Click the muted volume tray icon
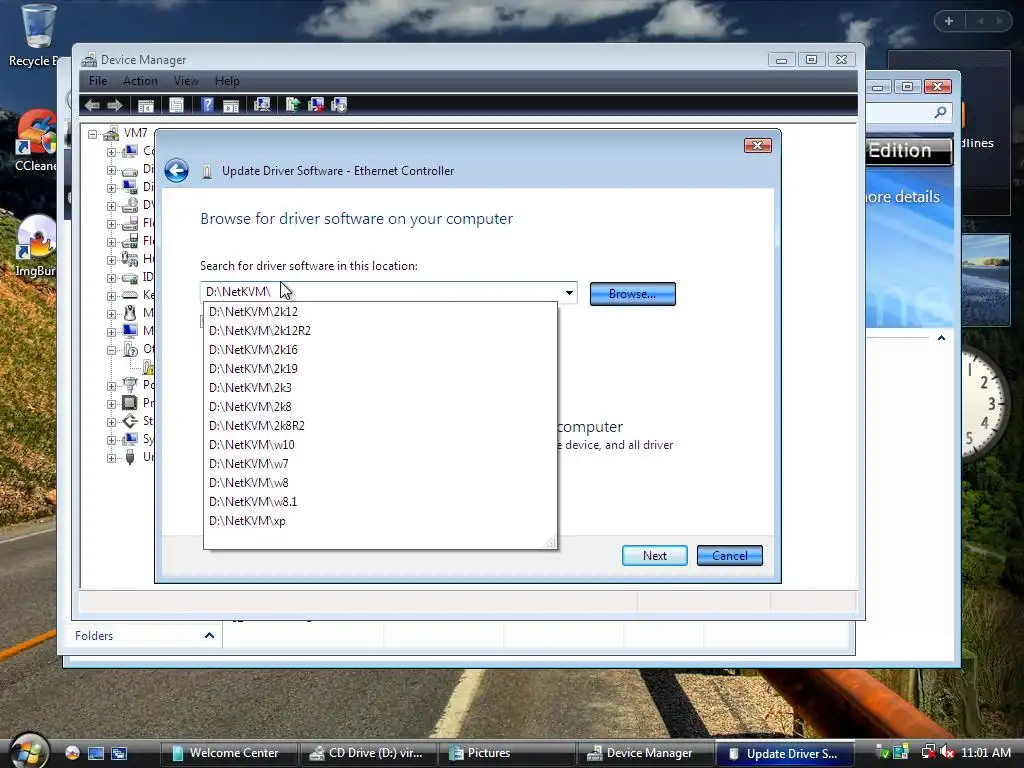The width and height of the screenshot is (1024, 768). 947,753
